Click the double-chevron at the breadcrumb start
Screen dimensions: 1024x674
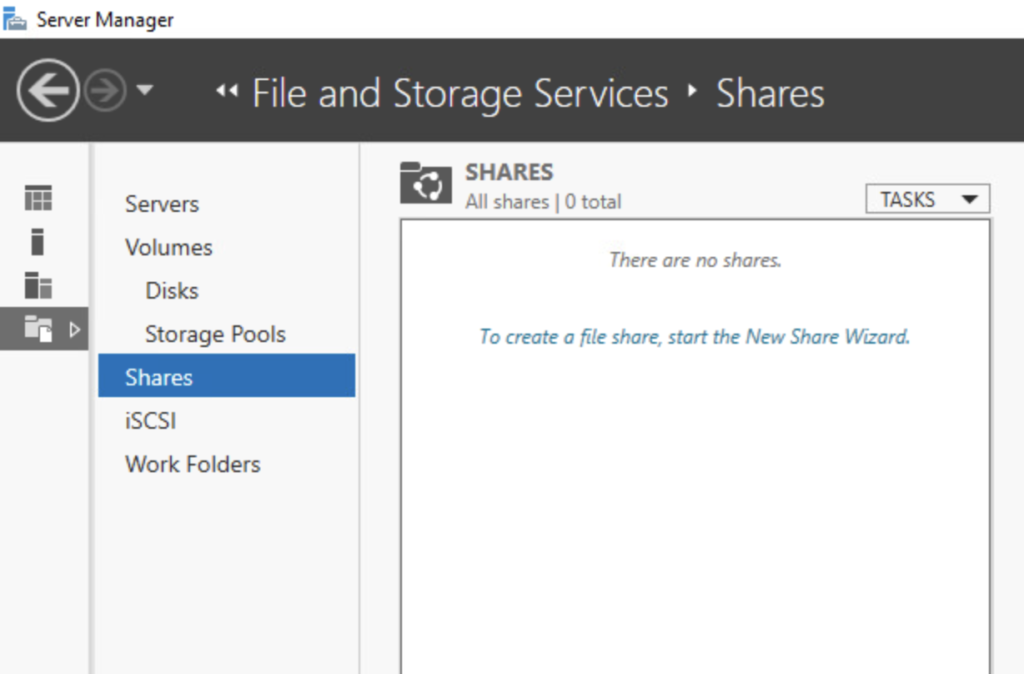227,92
